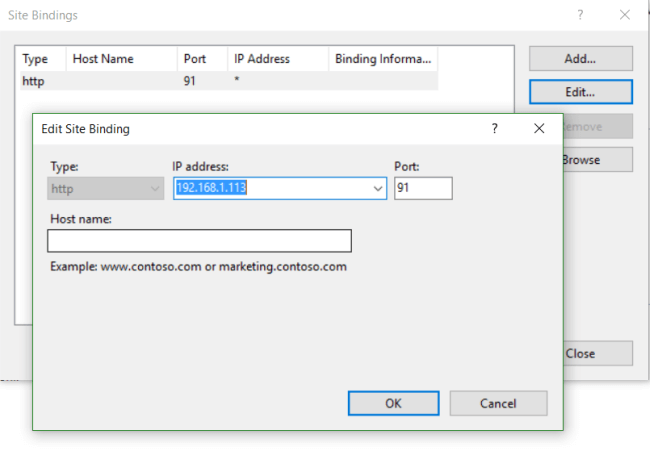The image size is (650, 455).
Task: Click the Browse button
Action: (x=590, y=160)
